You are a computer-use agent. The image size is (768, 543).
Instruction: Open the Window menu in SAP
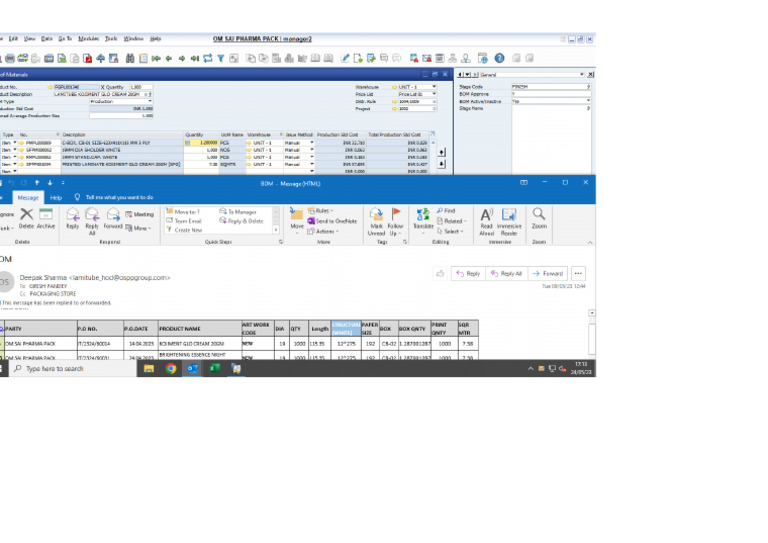[x=133, y=39]
